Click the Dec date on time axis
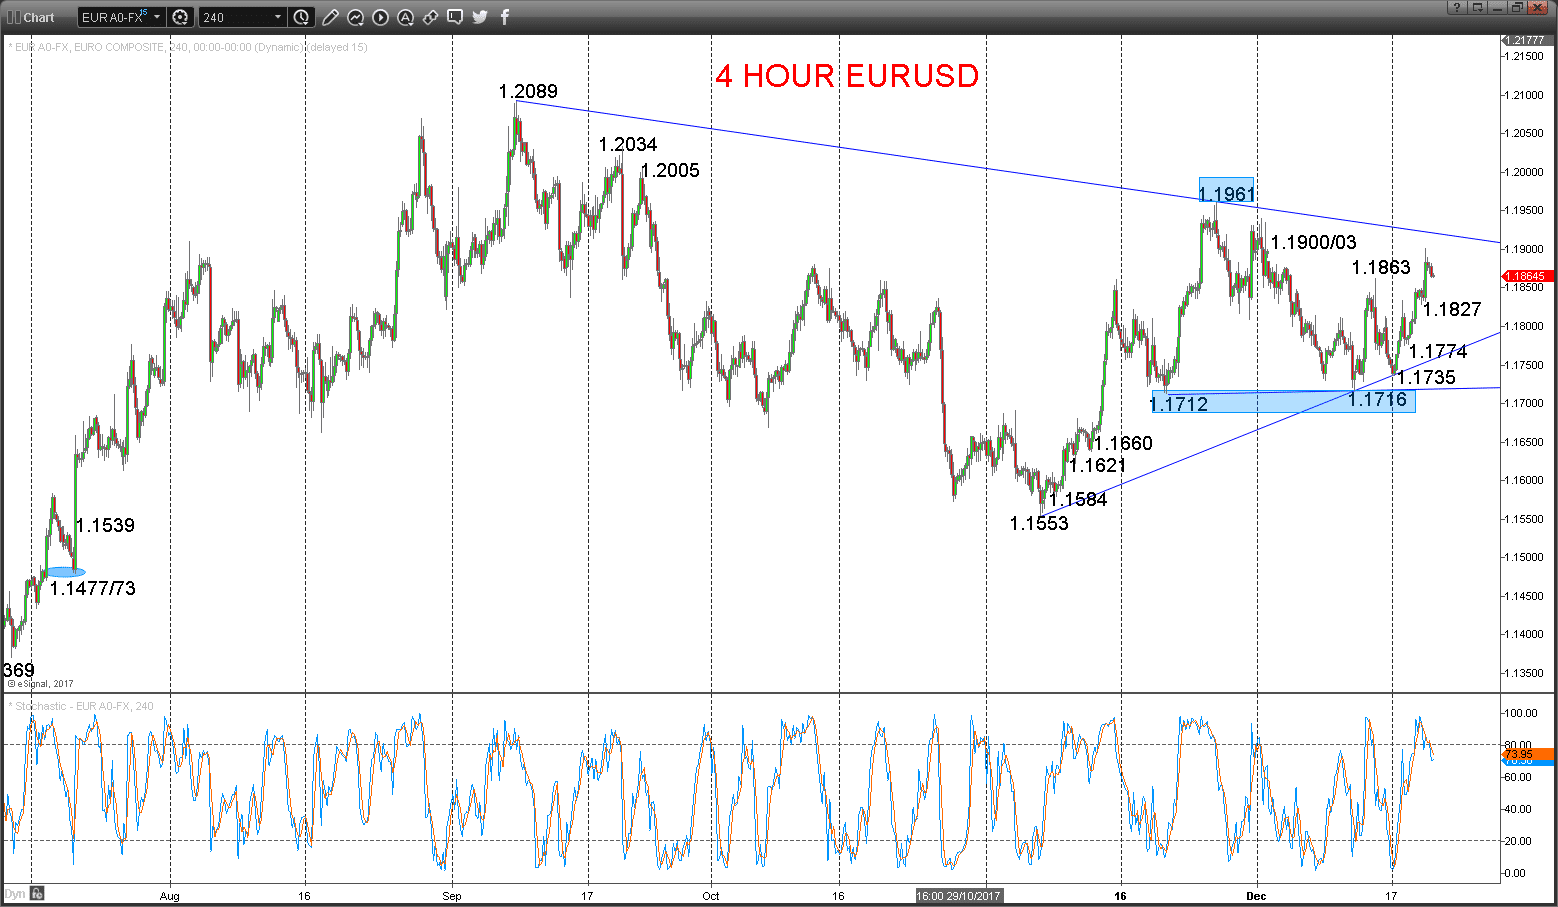1558x907 pixels. (x=1256, y=896)
